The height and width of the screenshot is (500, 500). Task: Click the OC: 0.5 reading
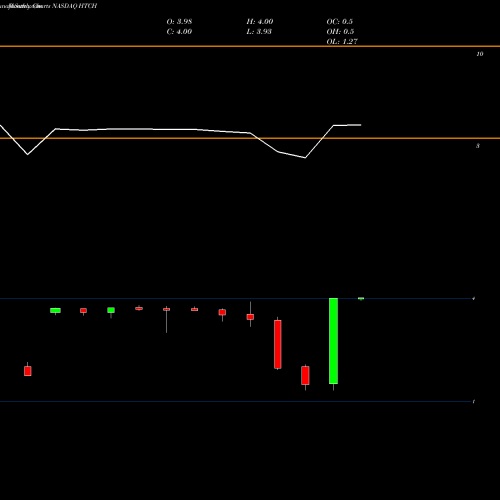point(339,22)
